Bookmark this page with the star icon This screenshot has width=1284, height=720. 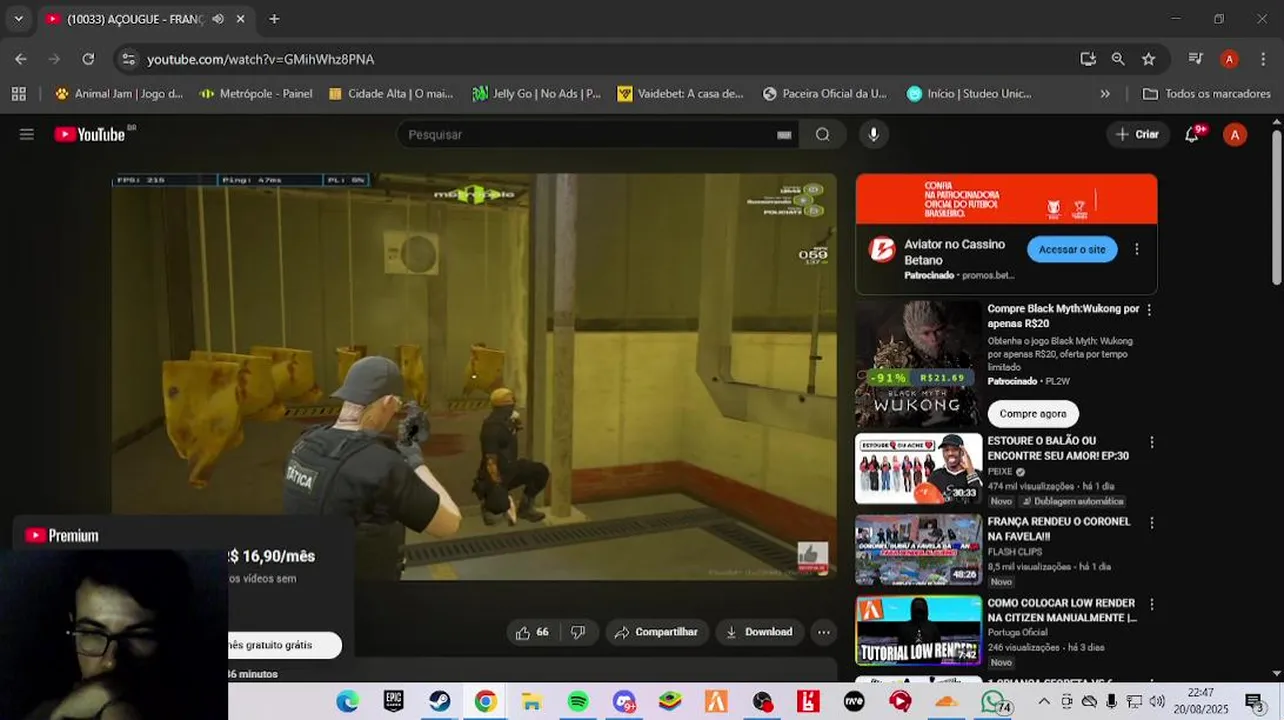point(1148,59)
